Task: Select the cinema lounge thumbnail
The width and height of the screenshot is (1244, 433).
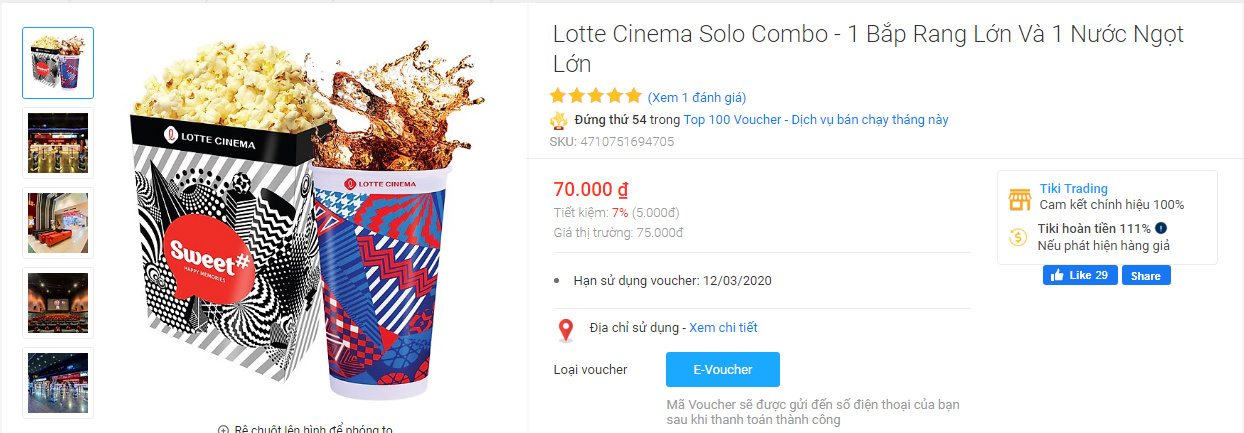Action: [x=58, y=223]
